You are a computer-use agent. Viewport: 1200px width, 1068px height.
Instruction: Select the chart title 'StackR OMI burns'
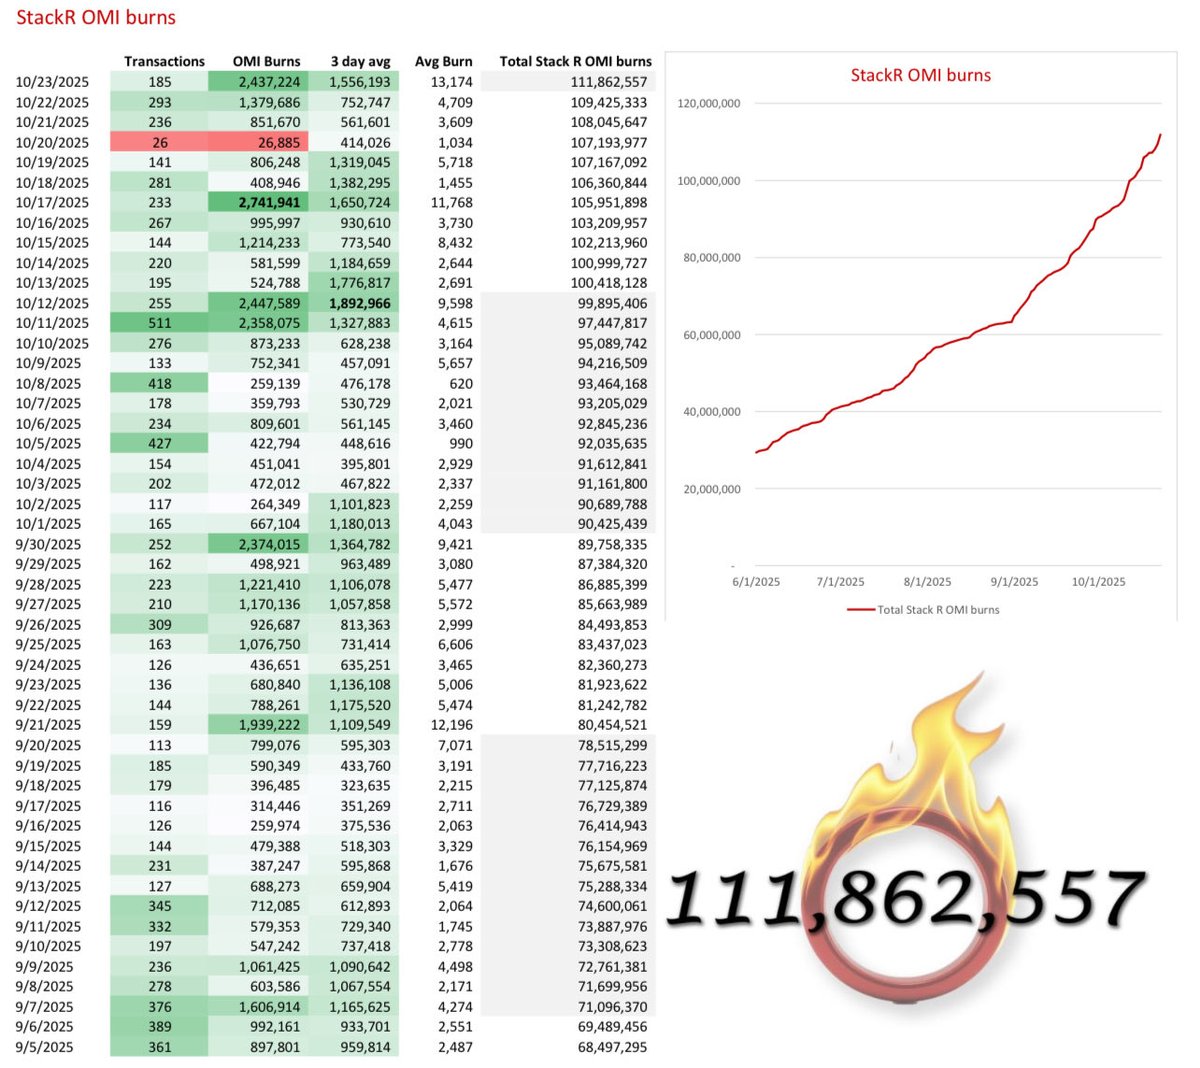click(x=921, y=75)
